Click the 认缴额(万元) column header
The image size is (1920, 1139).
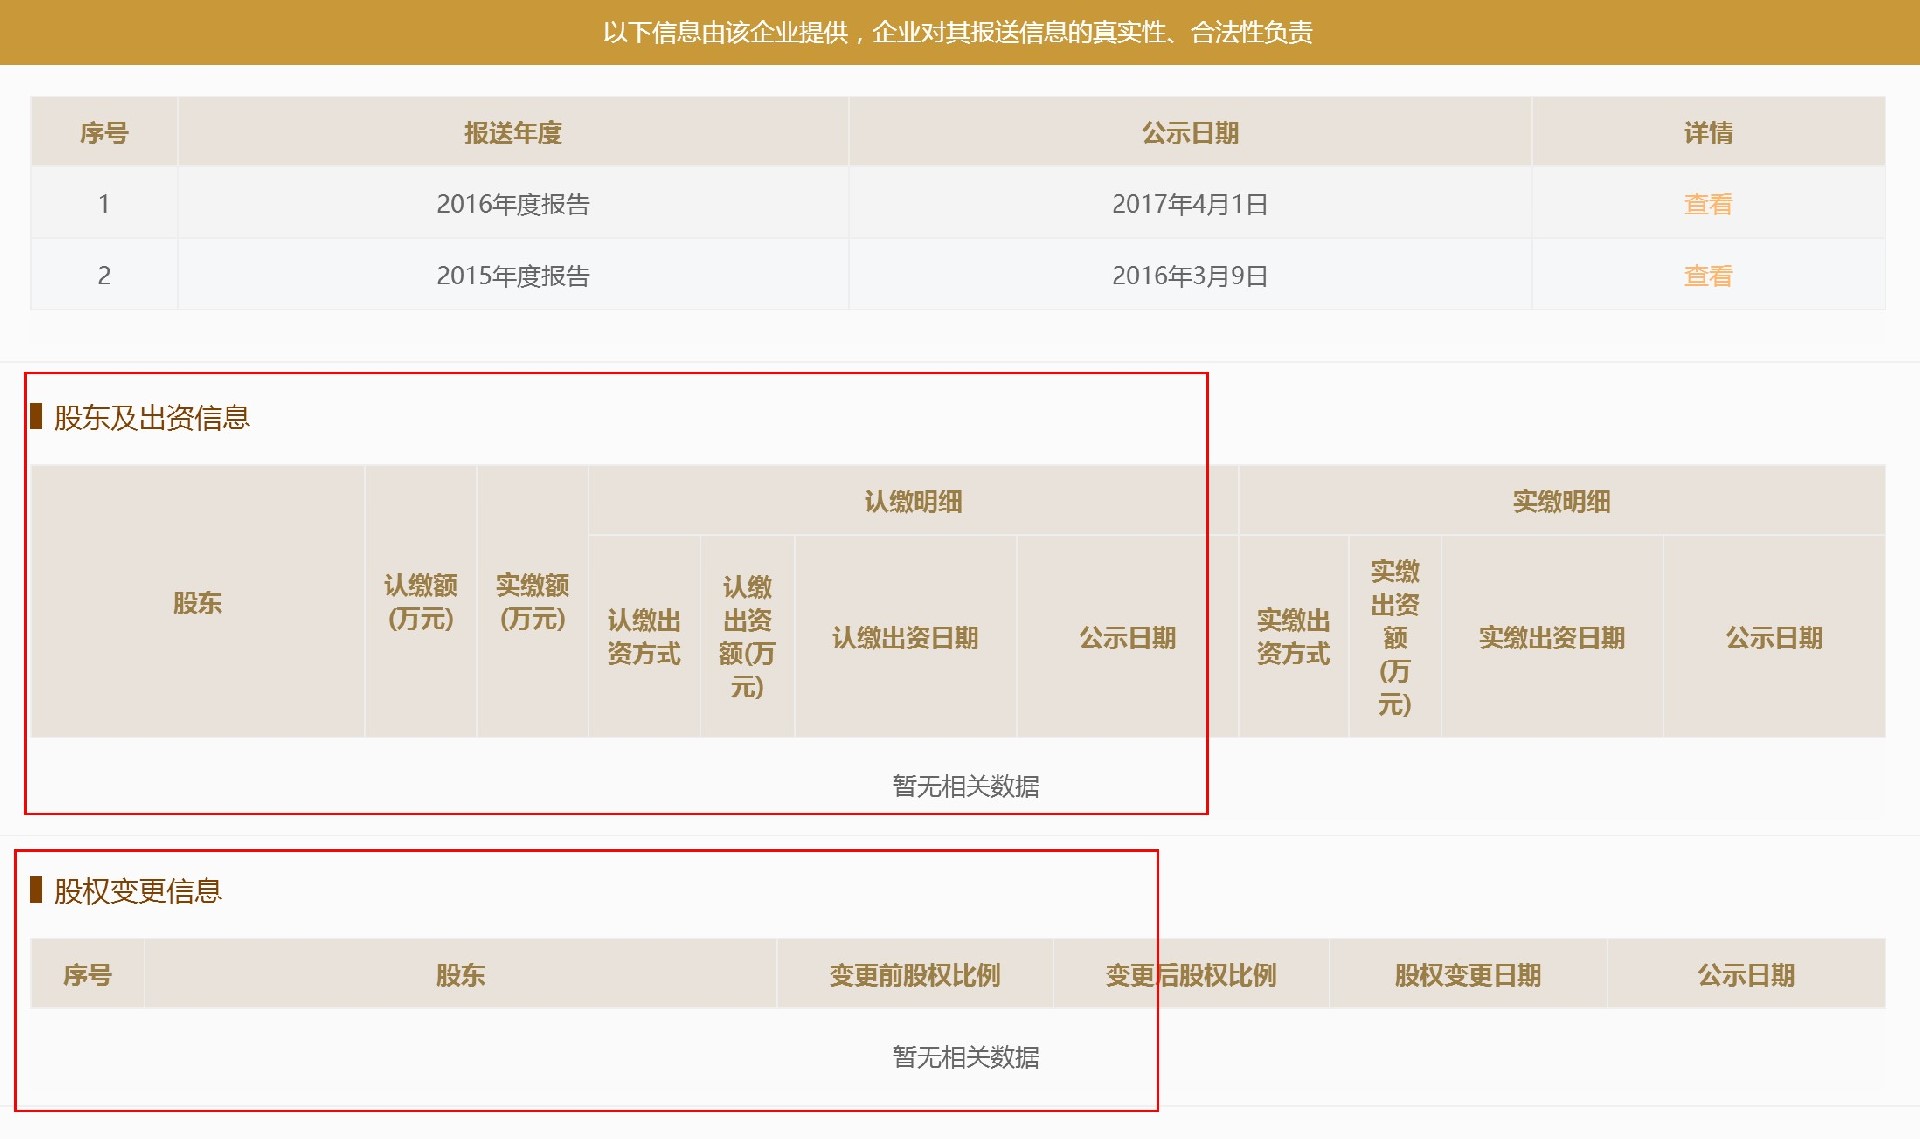point(420,602)
